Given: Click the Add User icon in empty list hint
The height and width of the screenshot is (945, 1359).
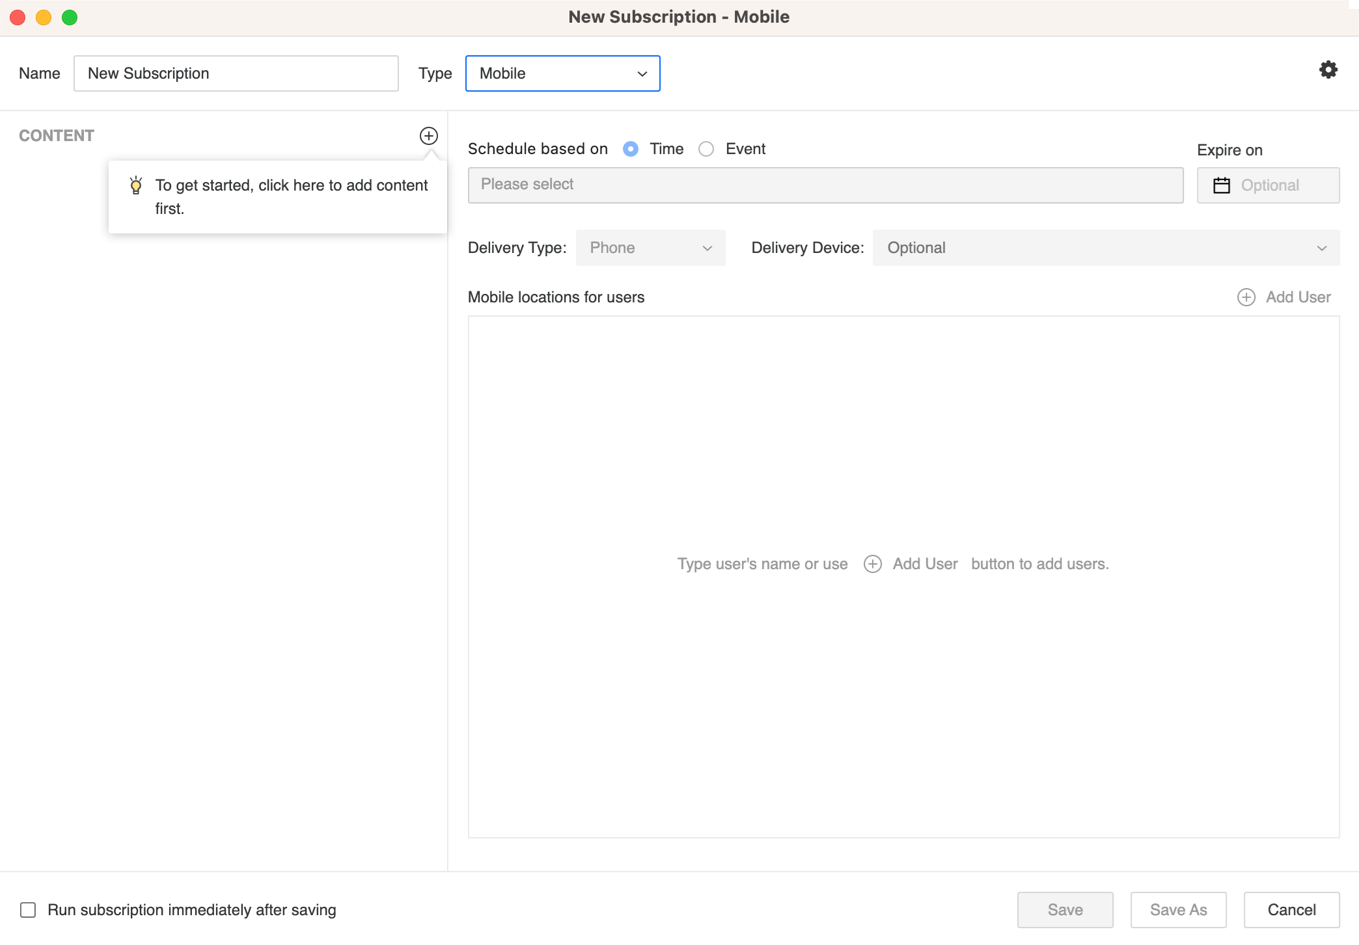Looking at the screenshot, I should (x=873, y=564).
